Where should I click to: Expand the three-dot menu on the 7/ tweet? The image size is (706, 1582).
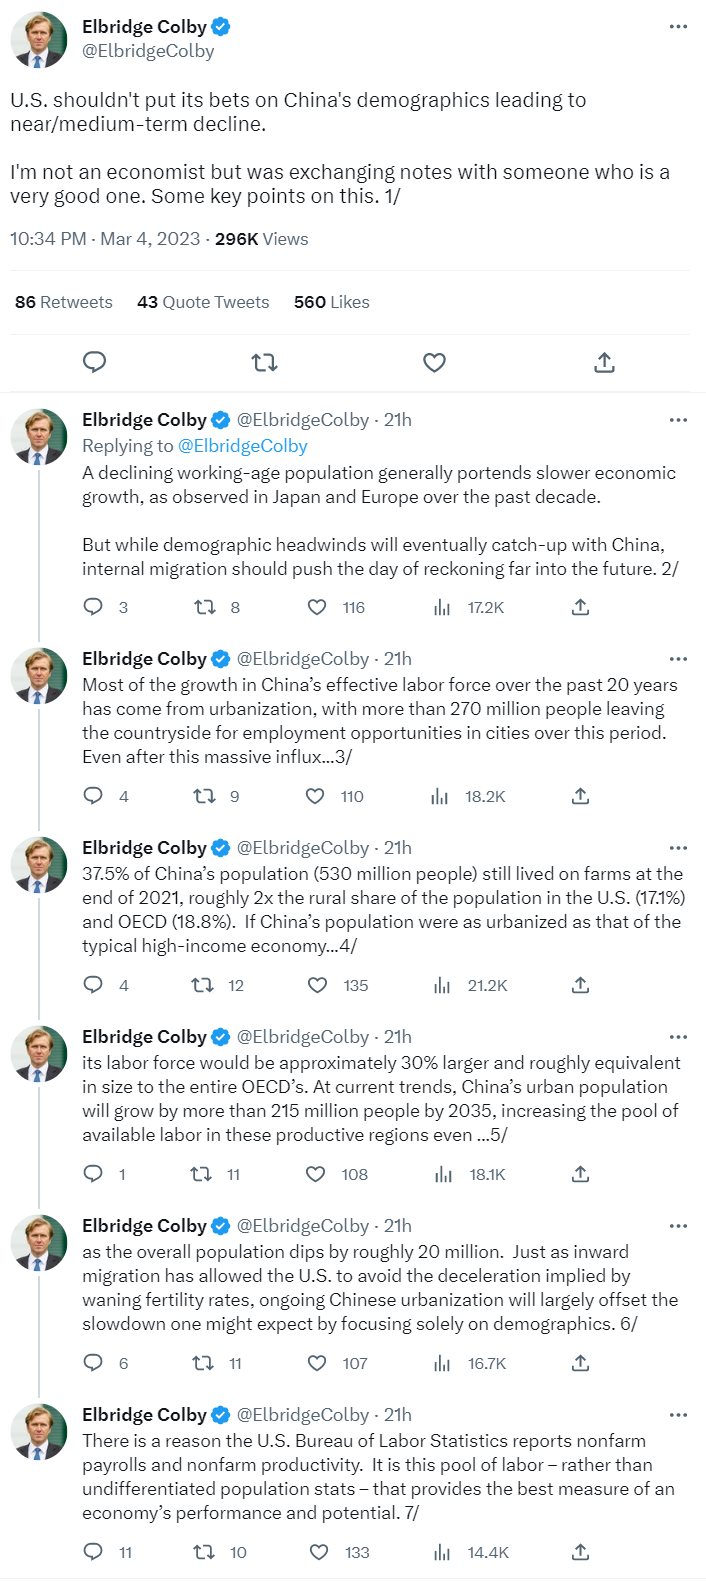tap(678, 1415)
